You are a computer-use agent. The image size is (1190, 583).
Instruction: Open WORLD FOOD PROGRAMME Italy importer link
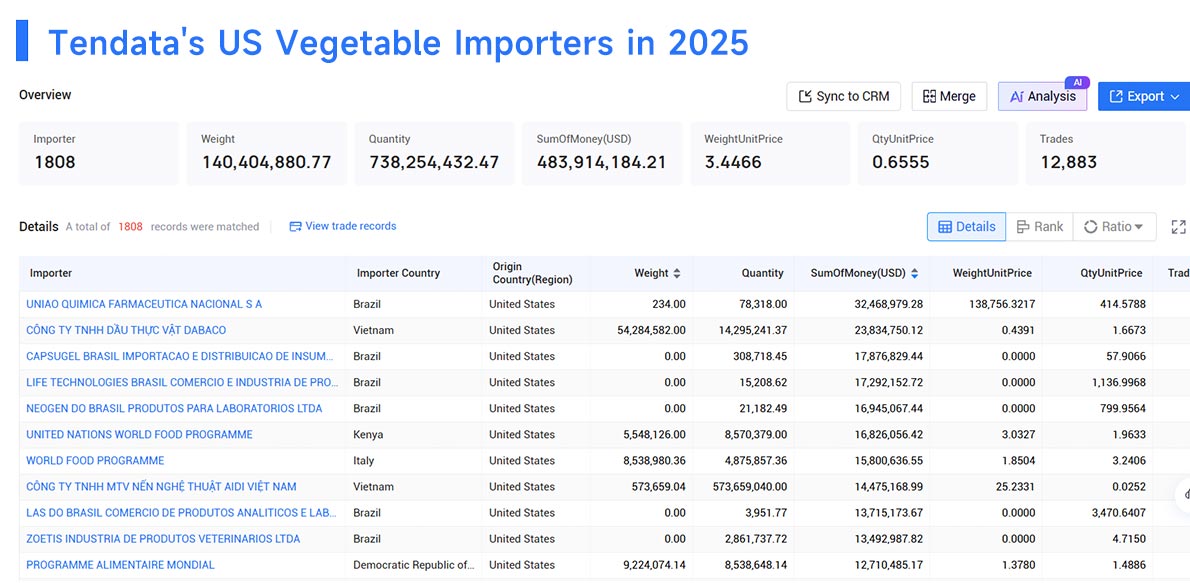[x=95, y=461]
